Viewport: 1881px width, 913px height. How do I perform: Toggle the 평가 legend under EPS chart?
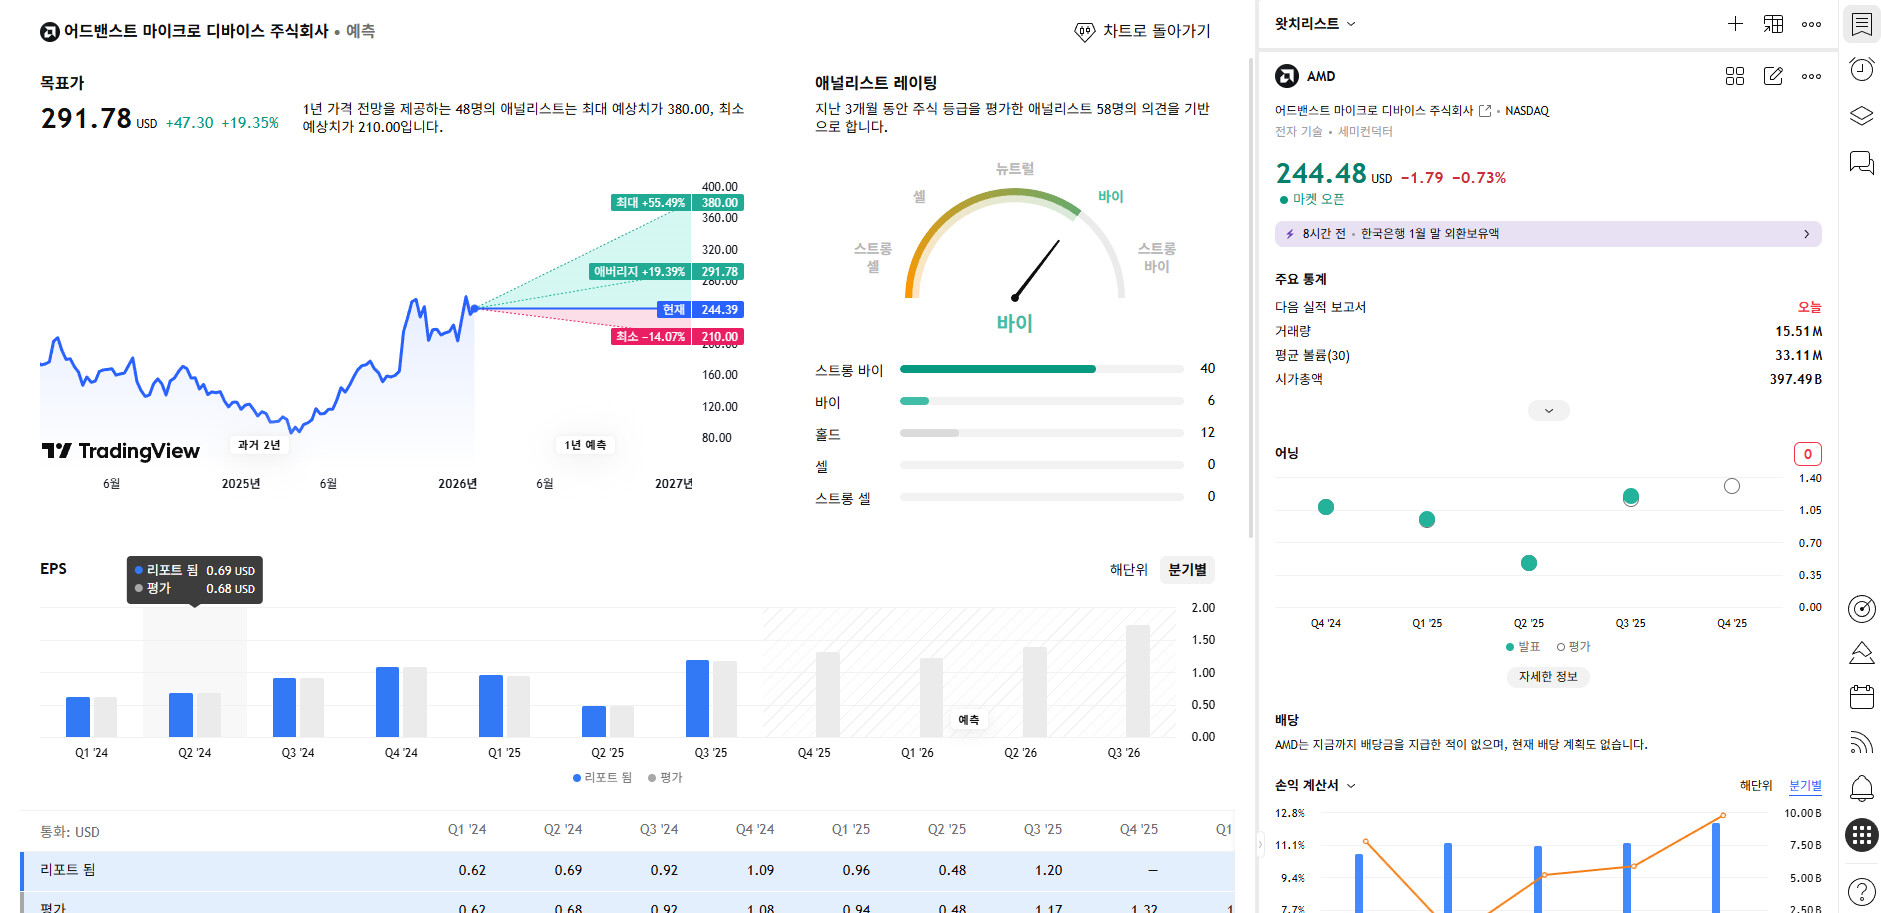point(665,777)
